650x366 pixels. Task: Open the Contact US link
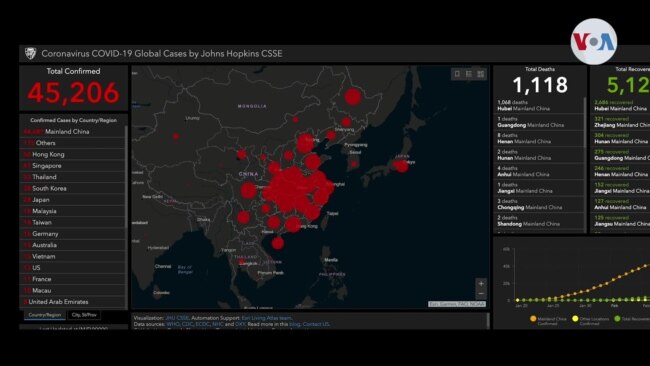point(316,324)
